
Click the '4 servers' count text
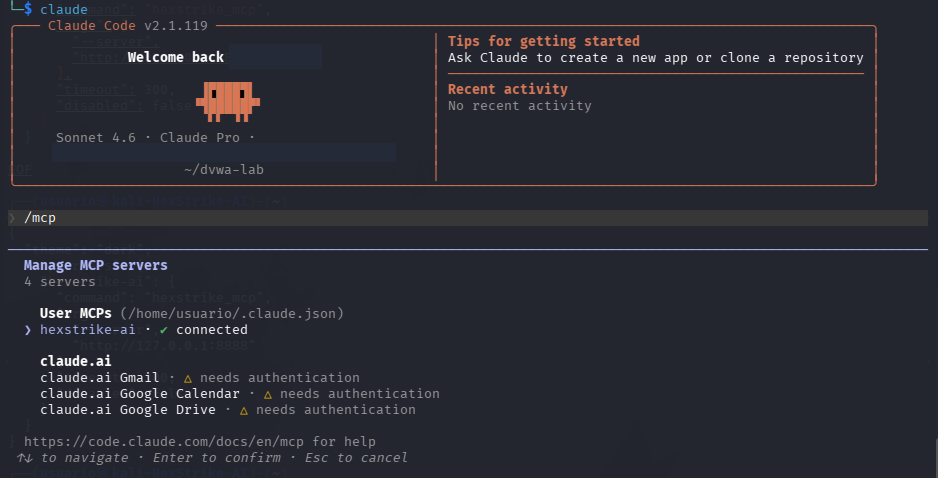tap(60, 282)
